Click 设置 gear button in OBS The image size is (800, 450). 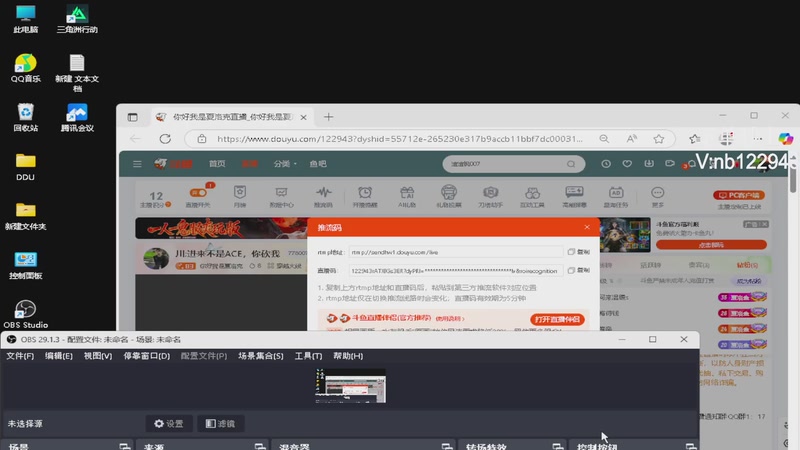tap(169, 423)
